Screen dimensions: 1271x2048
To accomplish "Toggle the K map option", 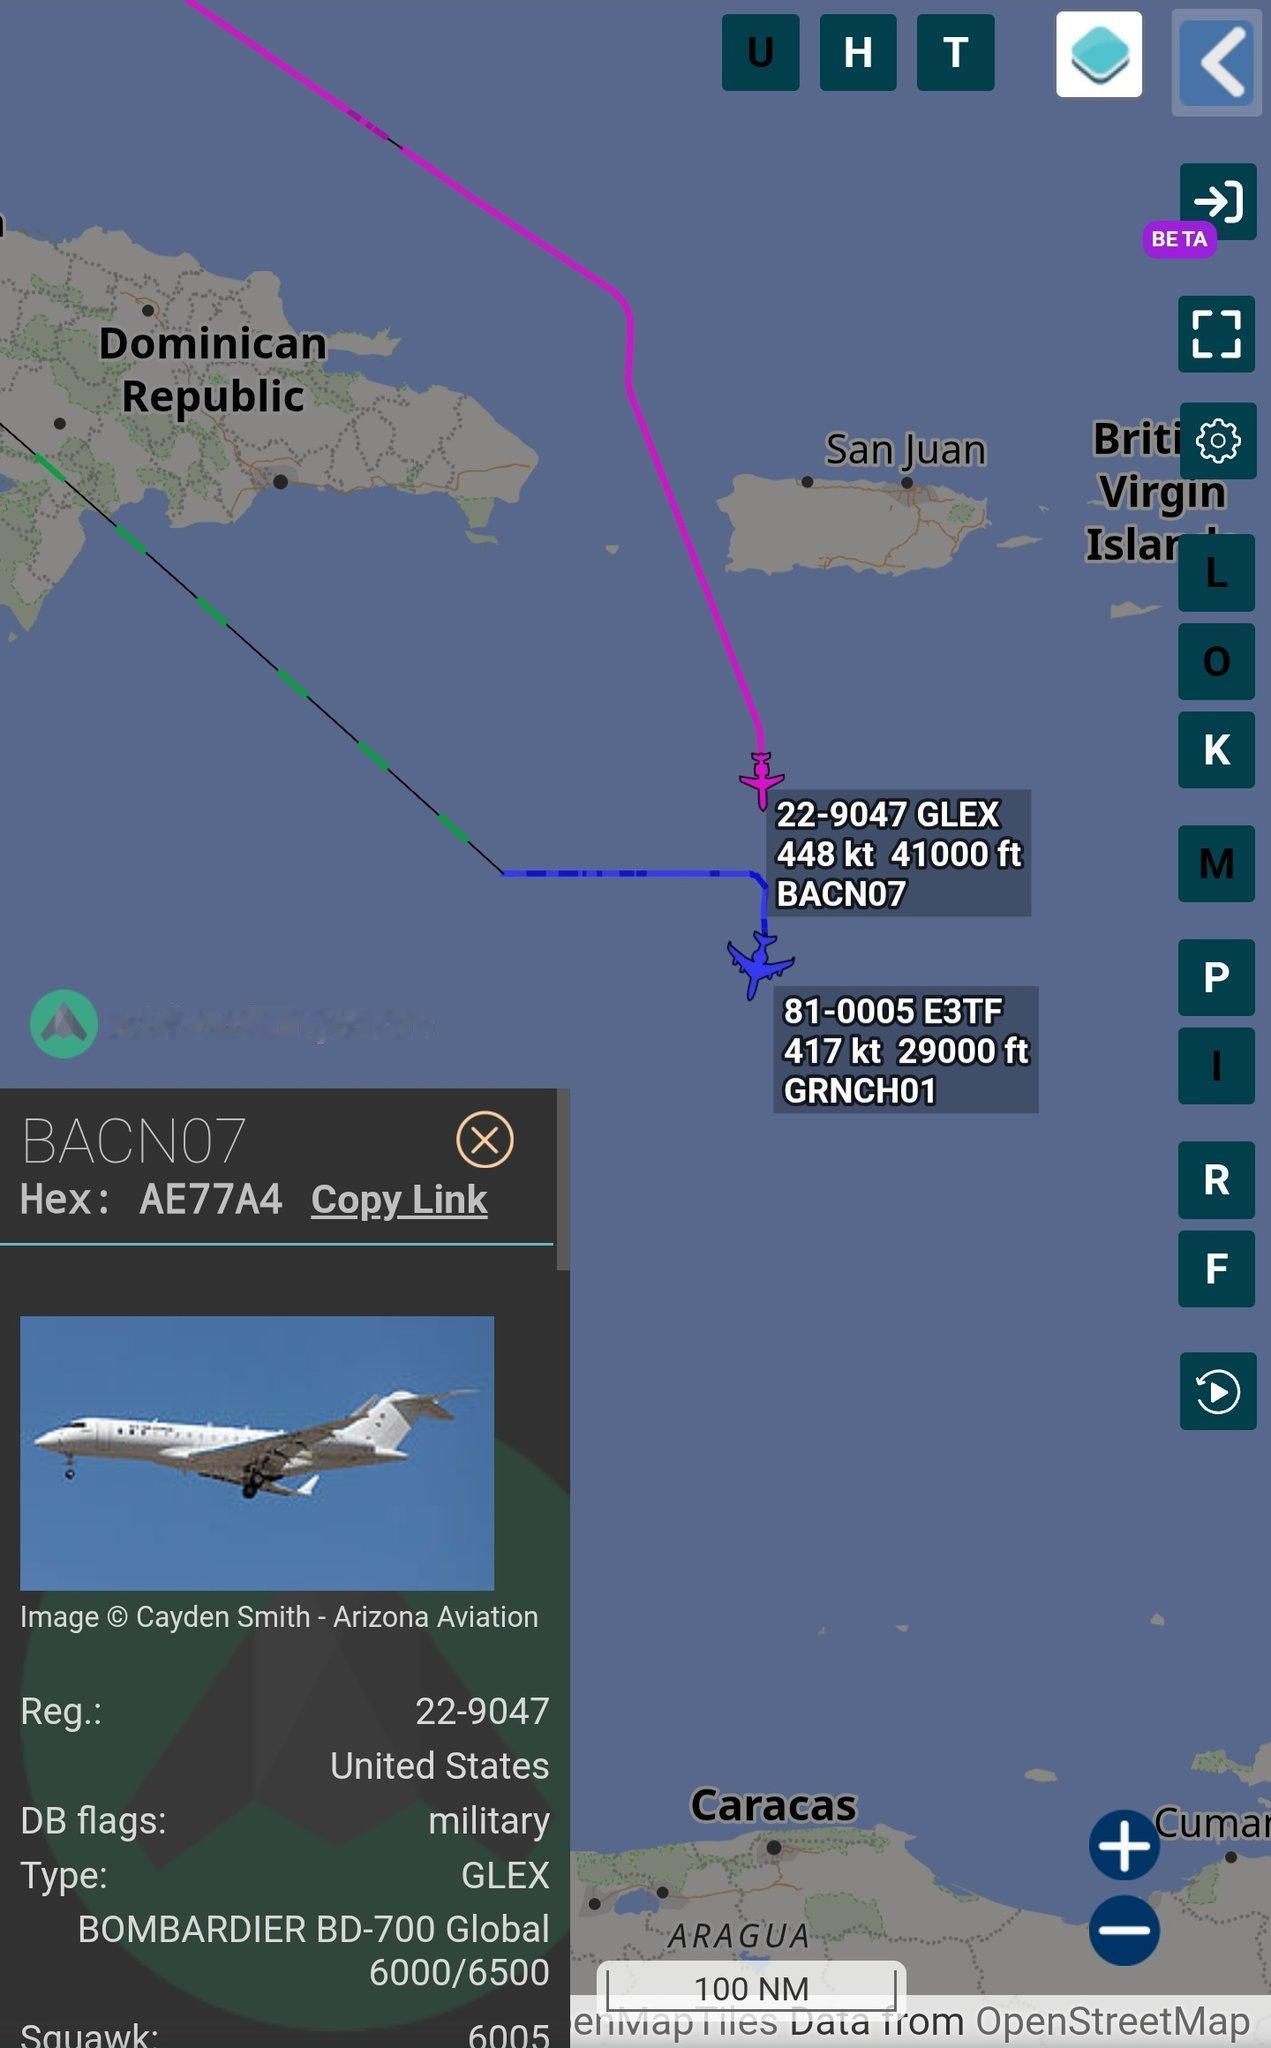I will [x=1216, y=750].
